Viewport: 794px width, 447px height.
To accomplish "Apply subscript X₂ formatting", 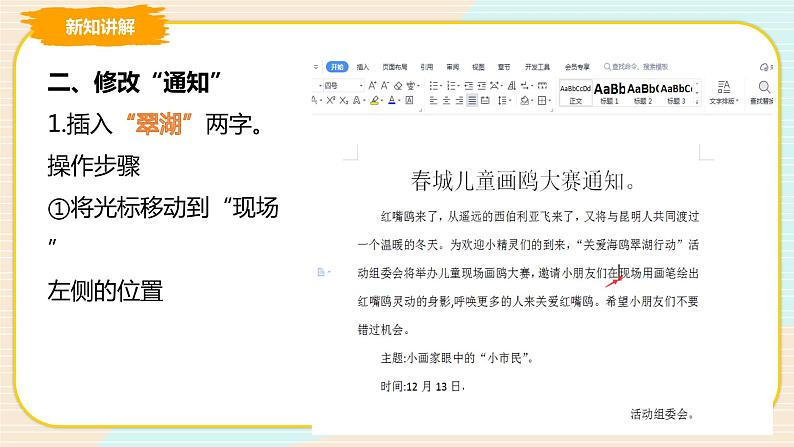I will 344,100.
